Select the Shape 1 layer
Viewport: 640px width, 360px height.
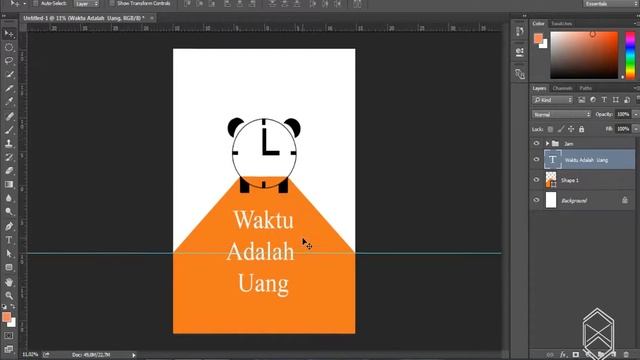coord(582,180)
